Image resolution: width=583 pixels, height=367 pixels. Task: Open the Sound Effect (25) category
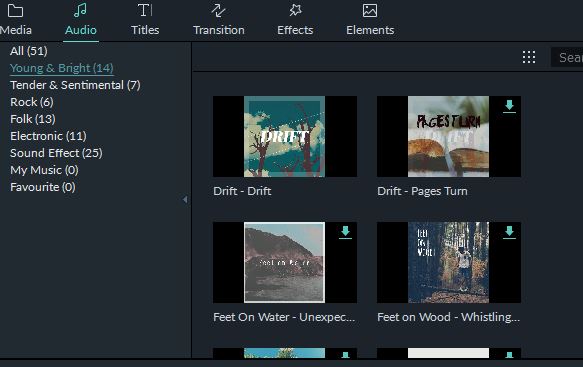56,153
